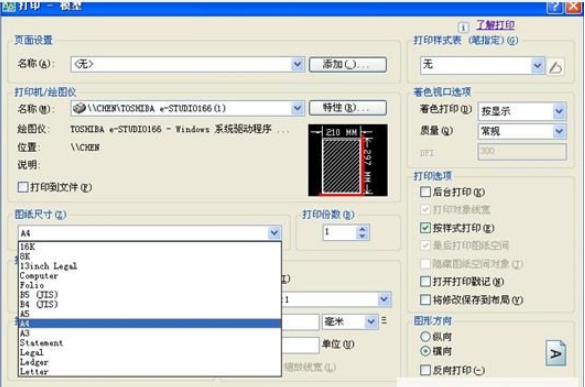Image resolution: width=585 pixels, height=387 pixels.
Task: Enable 反向打印 checkbox
Action: coord(425,370)
